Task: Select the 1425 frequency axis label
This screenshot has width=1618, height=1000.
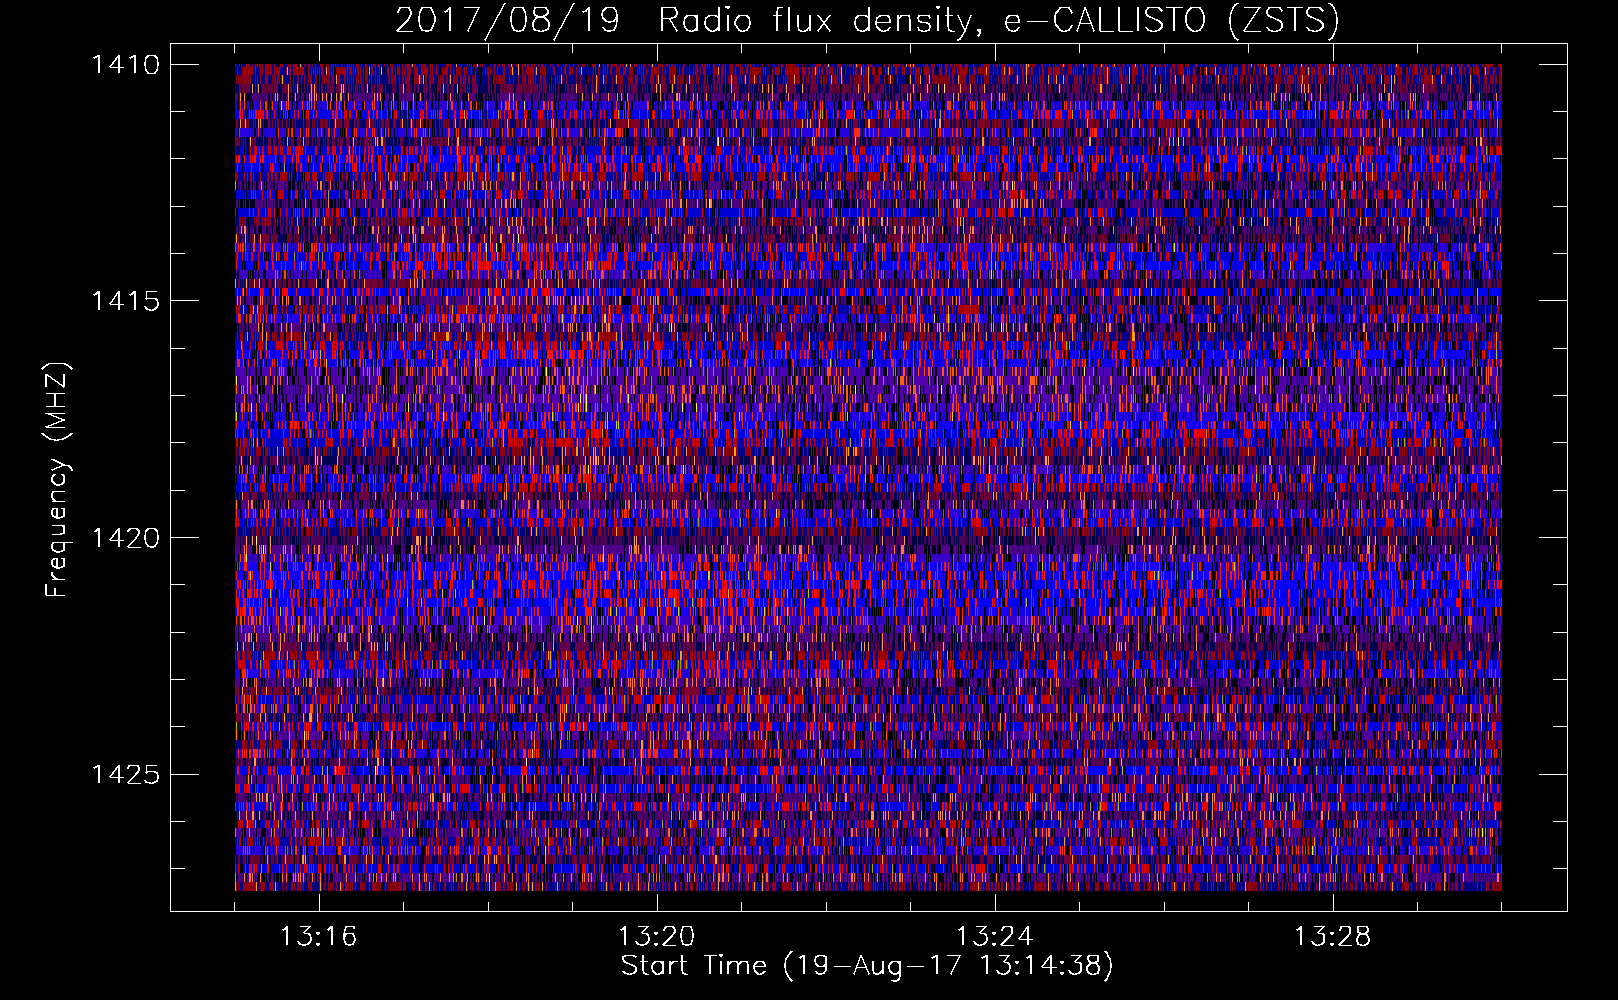Action: [x=125, y=774]
